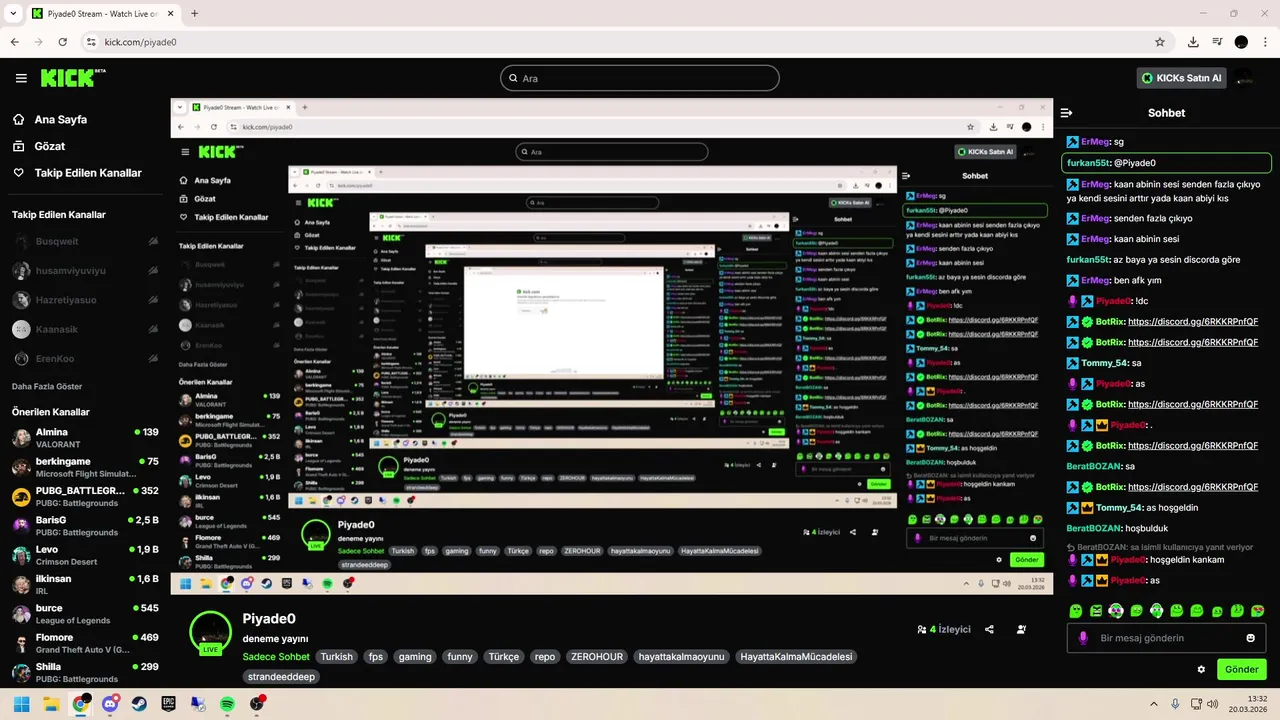
Task: Select the gaming tag
Action: pyautogui.click(x=415, y=657)
